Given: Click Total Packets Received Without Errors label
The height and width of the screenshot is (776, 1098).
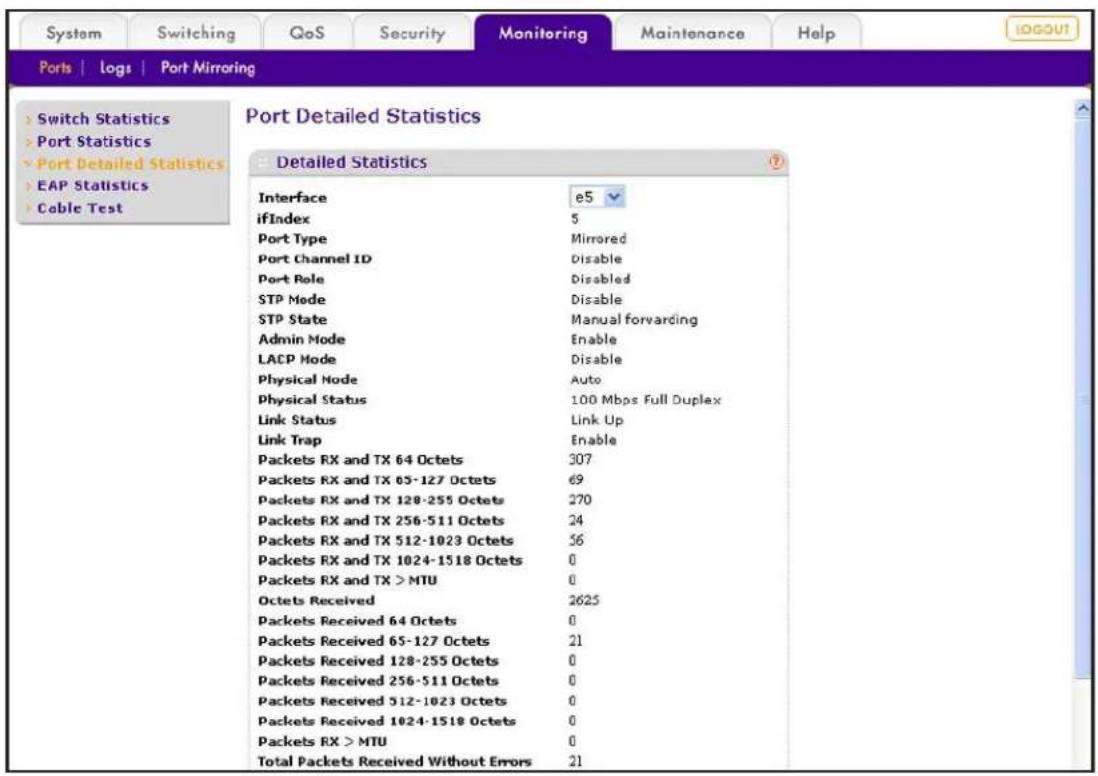Looking at the screenshot, I should pos(394,761).
